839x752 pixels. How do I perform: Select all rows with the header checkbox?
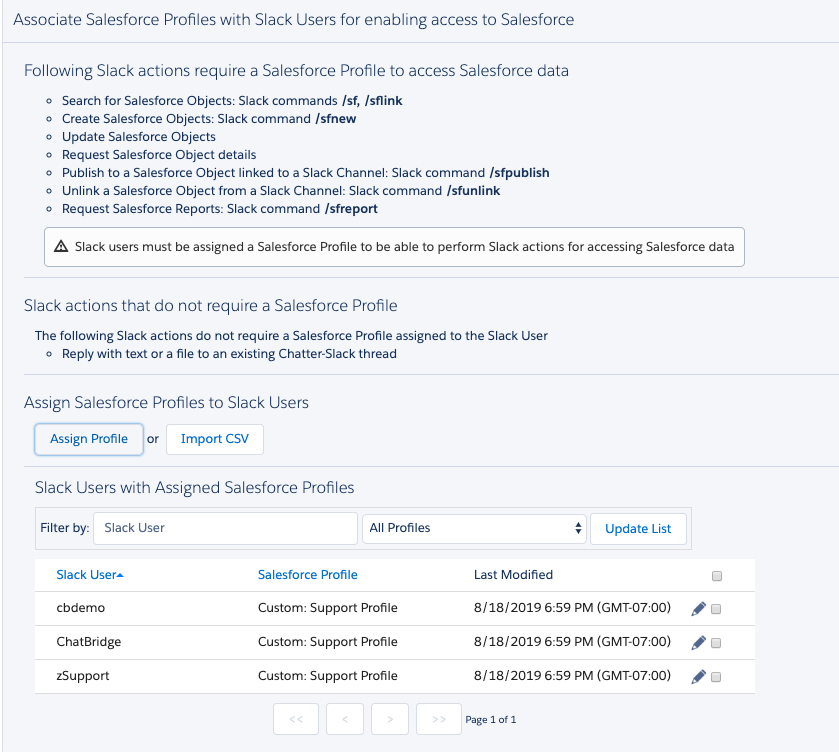[716, 574]
